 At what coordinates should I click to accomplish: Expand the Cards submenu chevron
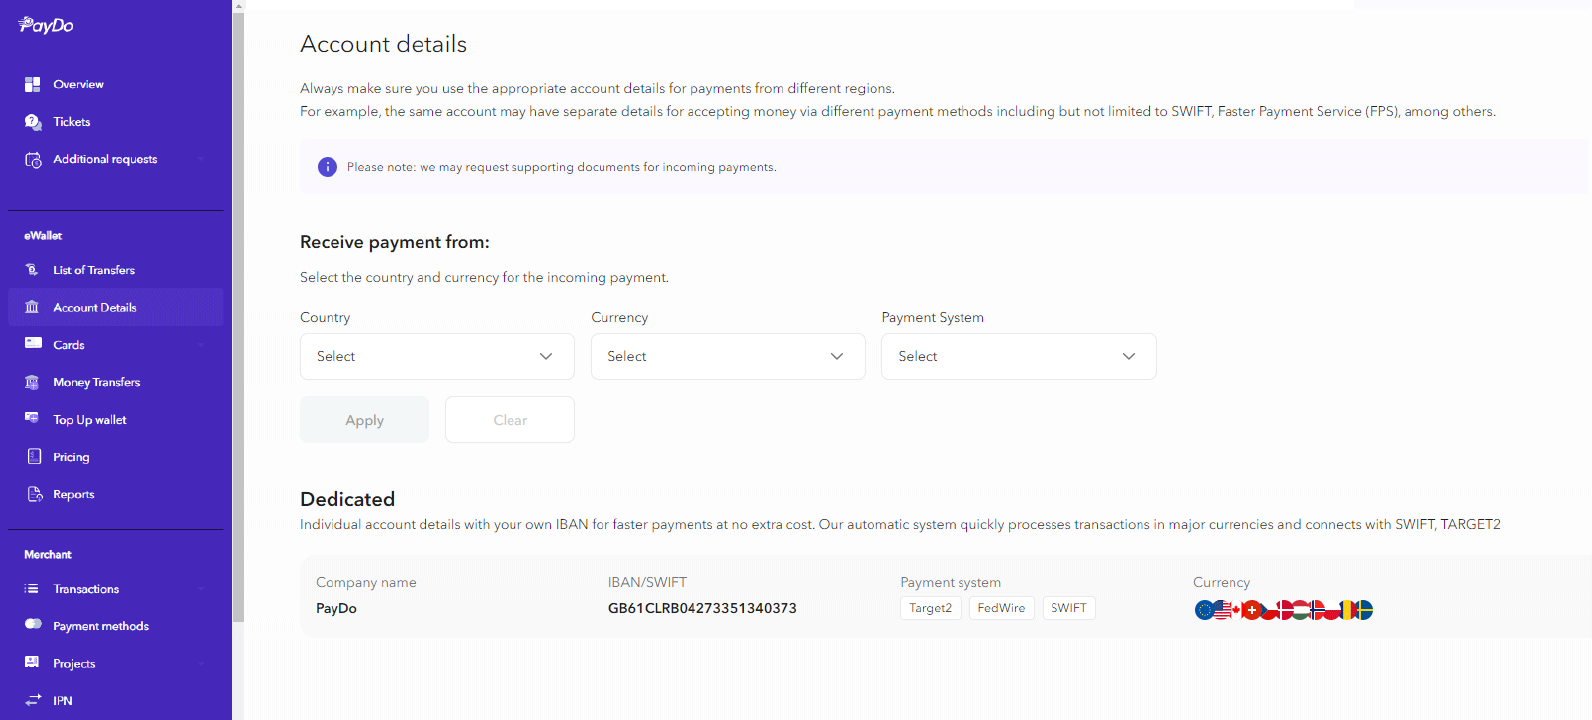(201, 345)
